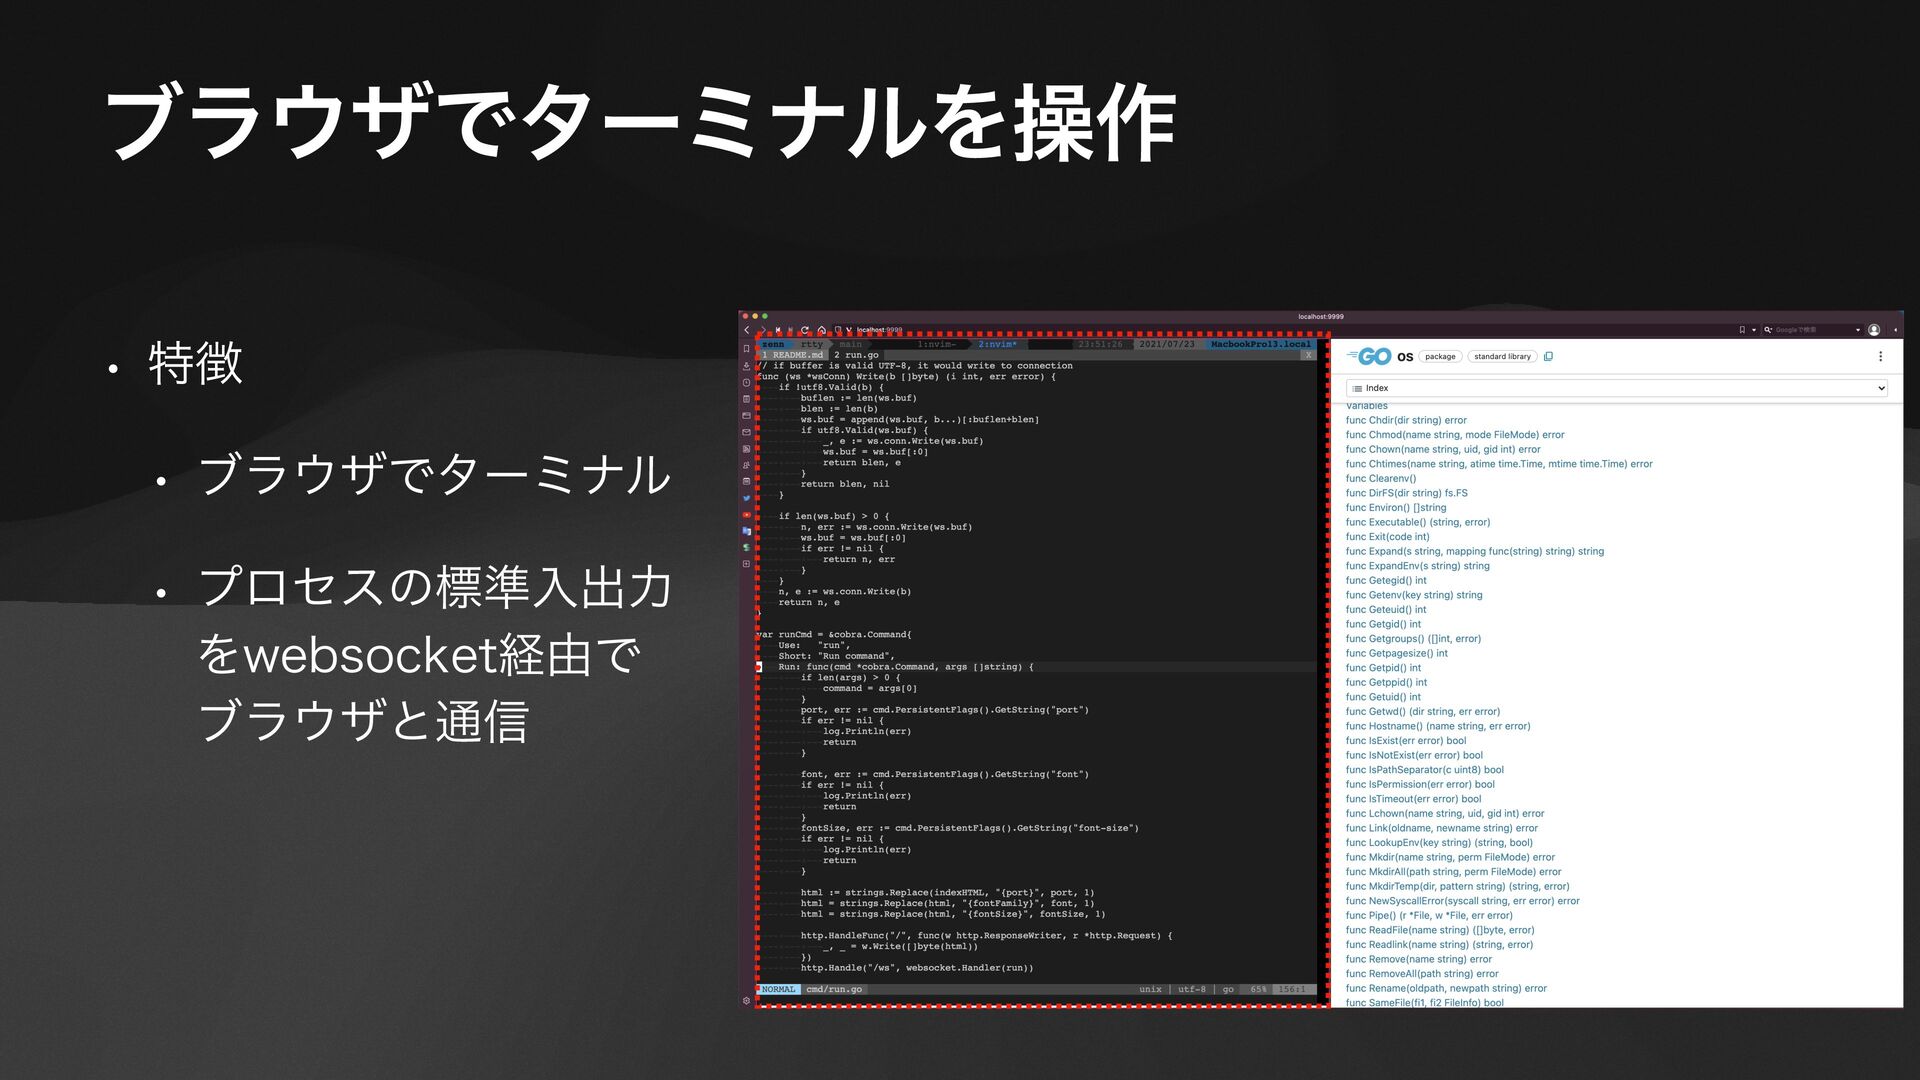The image size is (1920, 1080).
Task: Open bookmark dropdown arrow in address bar
Action: coord(1754,330)
